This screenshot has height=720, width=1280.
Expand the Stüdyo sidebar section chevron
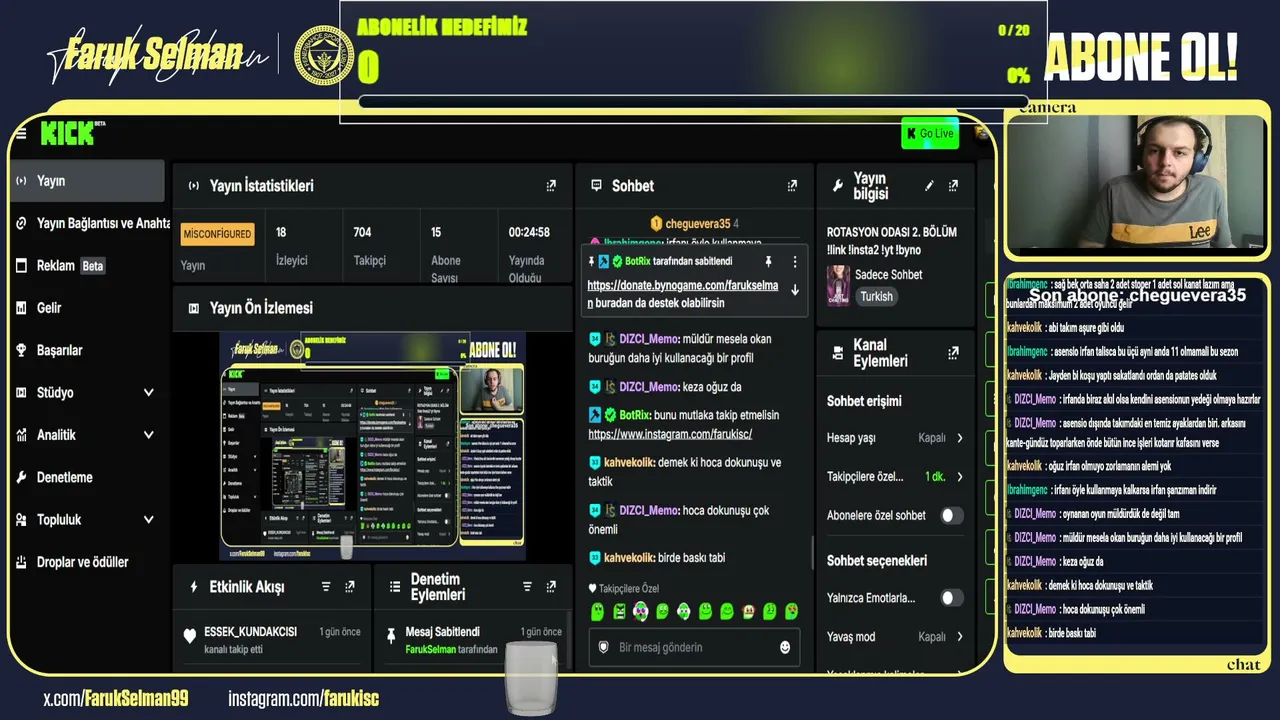[x=149, y=393]
